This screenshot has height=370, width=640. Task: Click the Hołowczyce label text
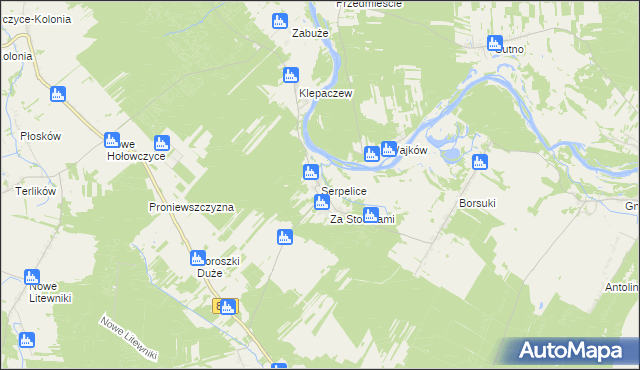click(136, 157)
